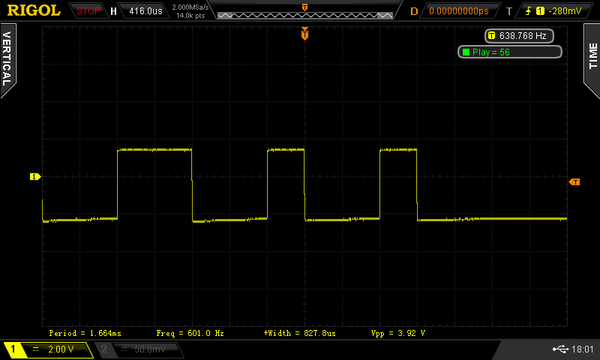Click the waveform memory overview bar
Screen dimensions: 600x360
click(305, 15)
